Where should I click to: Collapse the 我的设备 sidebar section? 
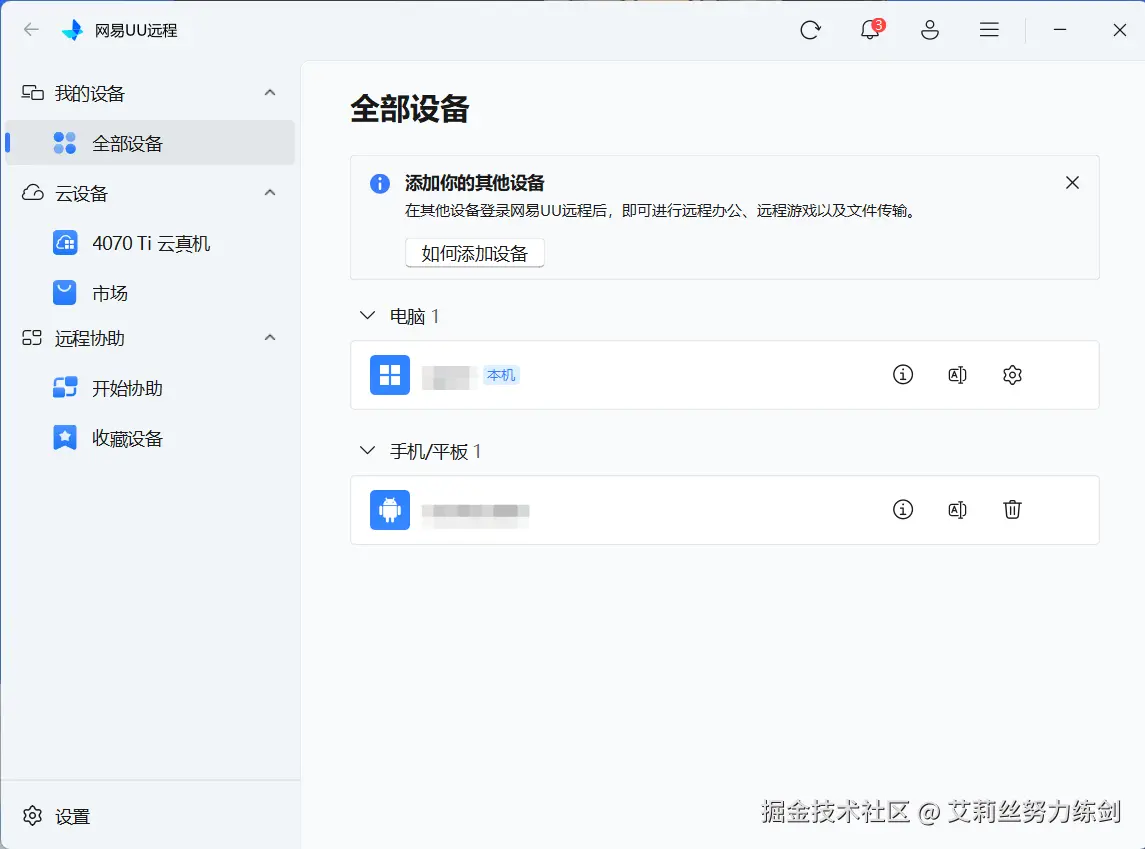pyautogui.click(x=269, y=93)
